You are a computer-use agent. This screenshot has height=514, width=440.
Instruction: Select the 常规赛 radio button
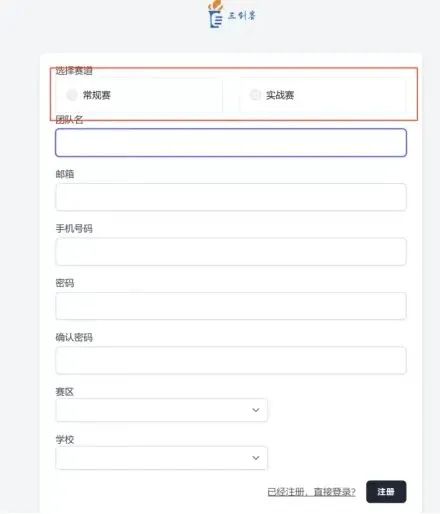pos(72,95)
